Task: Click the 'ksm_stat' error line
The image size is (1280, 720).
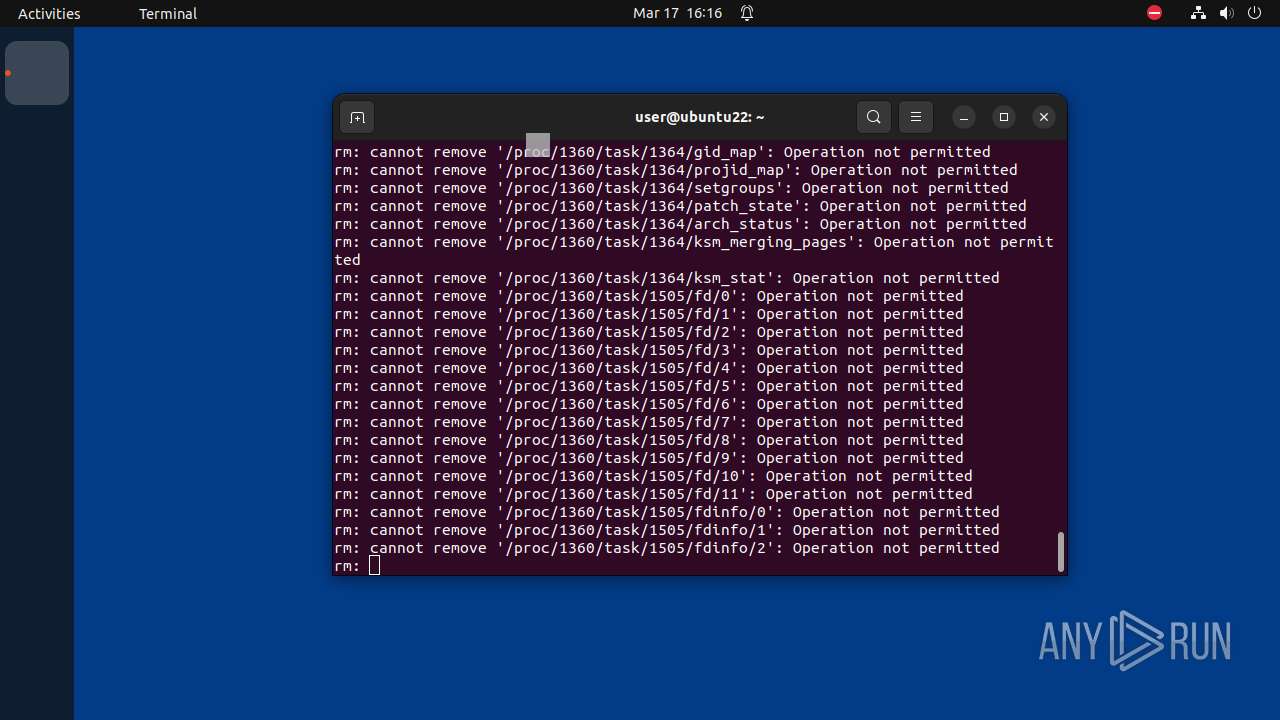Action: pyautogui.click(x=667, y=278)
